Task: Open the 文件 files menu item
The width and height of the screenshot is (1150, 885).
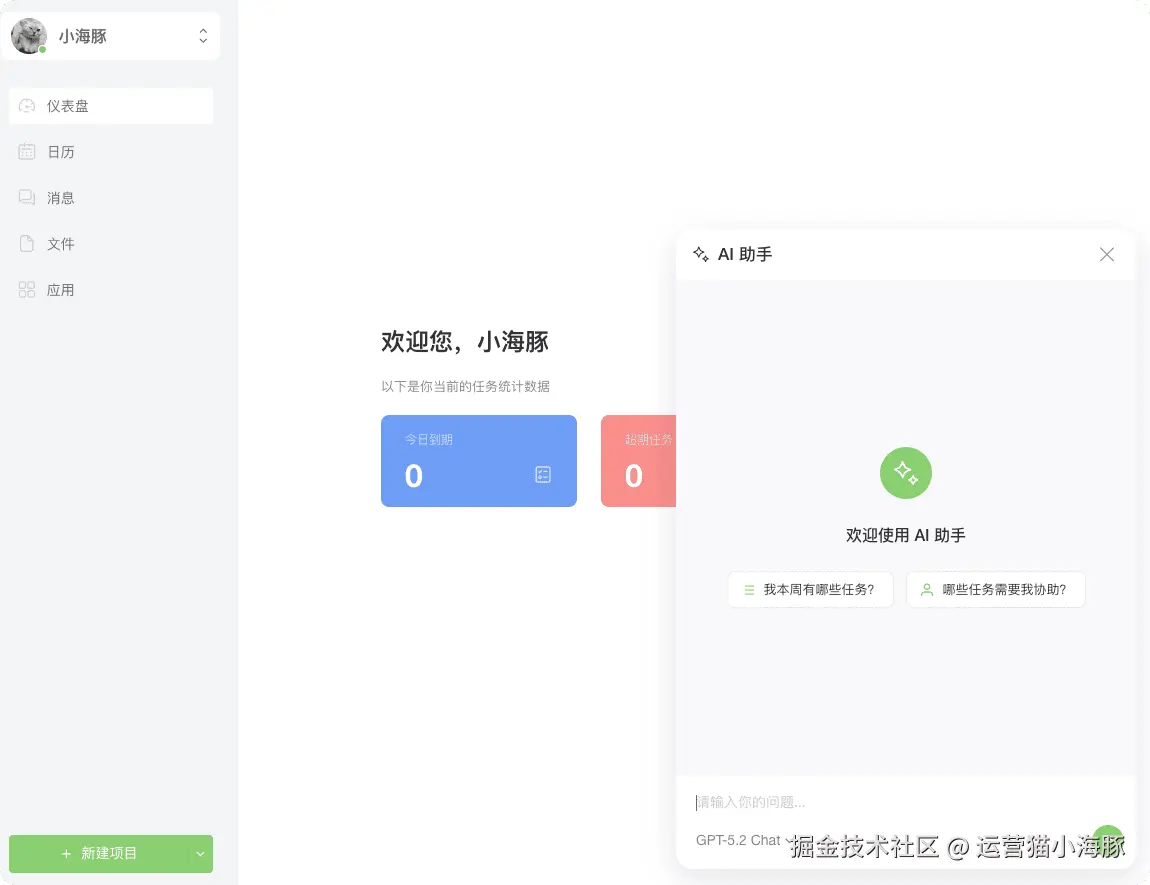Action: click(111, 244)
